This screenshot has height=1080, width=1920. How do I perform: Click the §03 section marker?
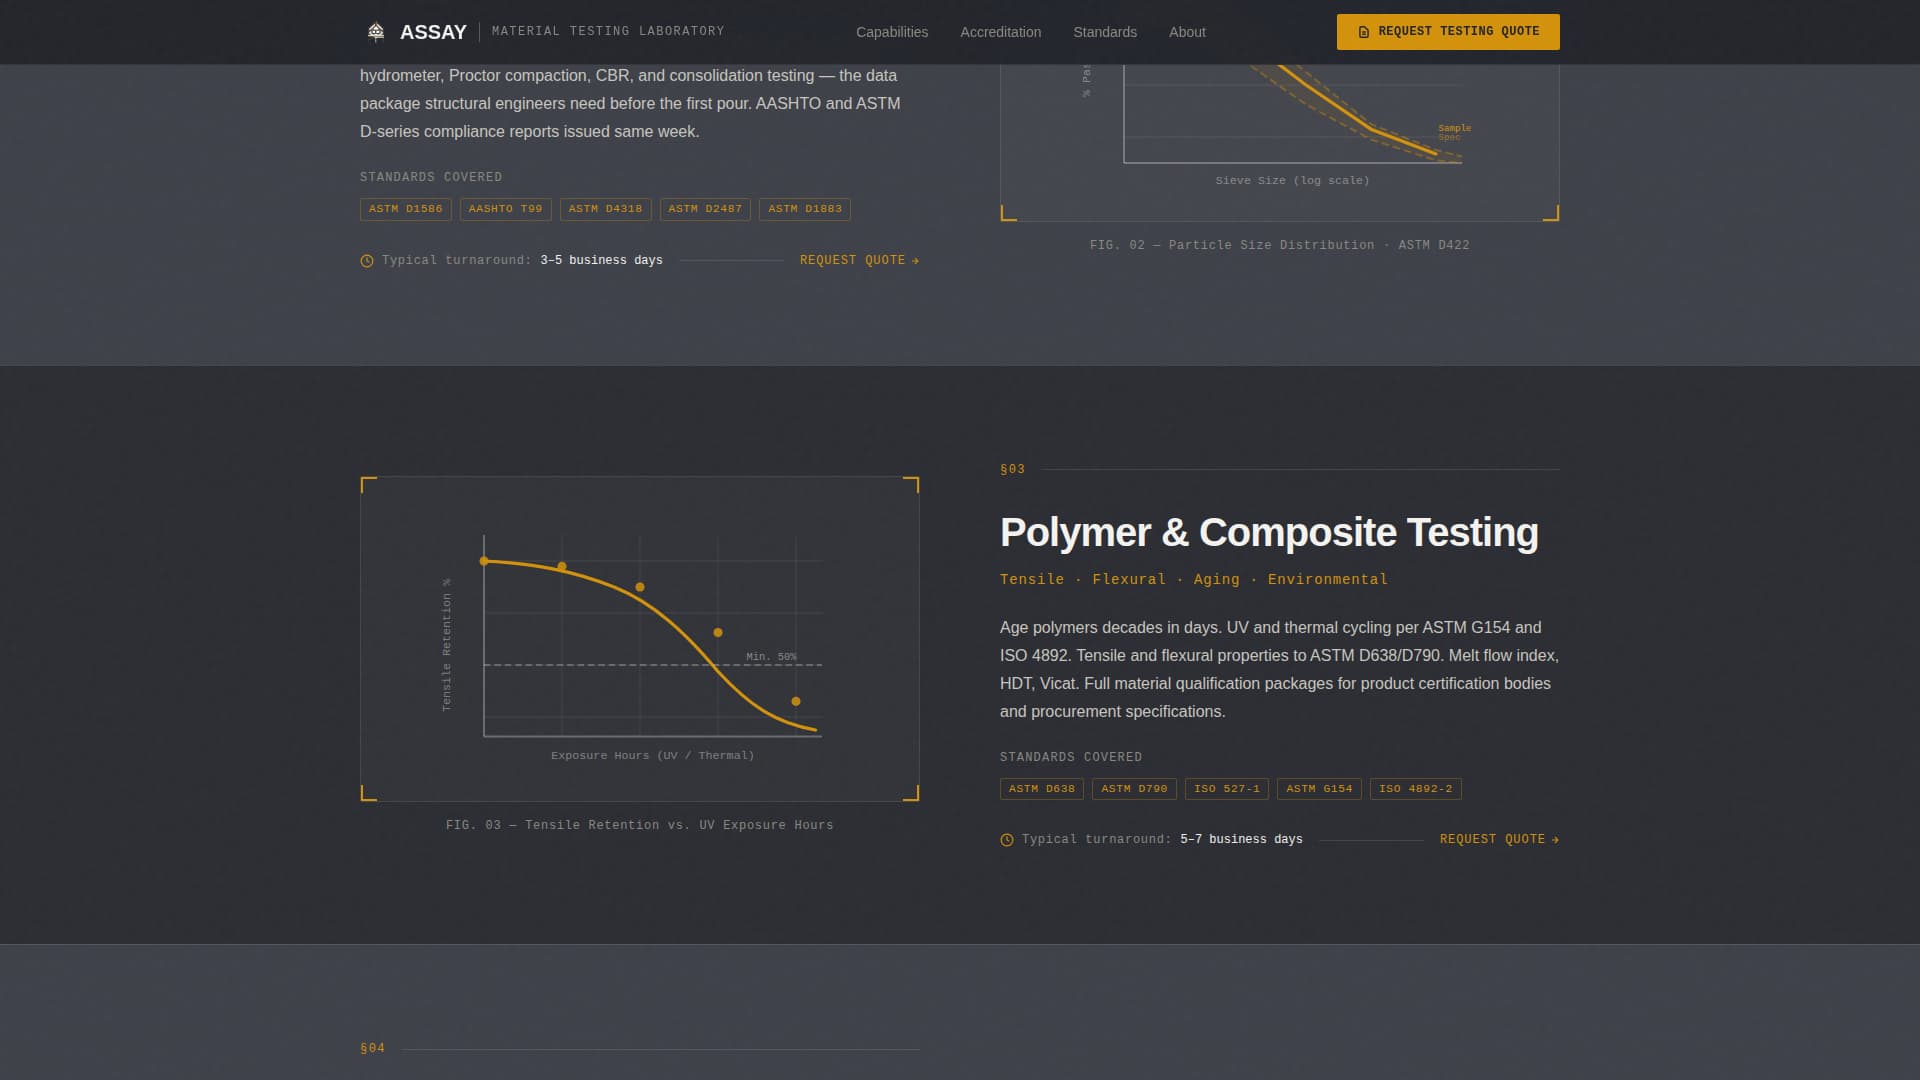tap(1012, 468)
